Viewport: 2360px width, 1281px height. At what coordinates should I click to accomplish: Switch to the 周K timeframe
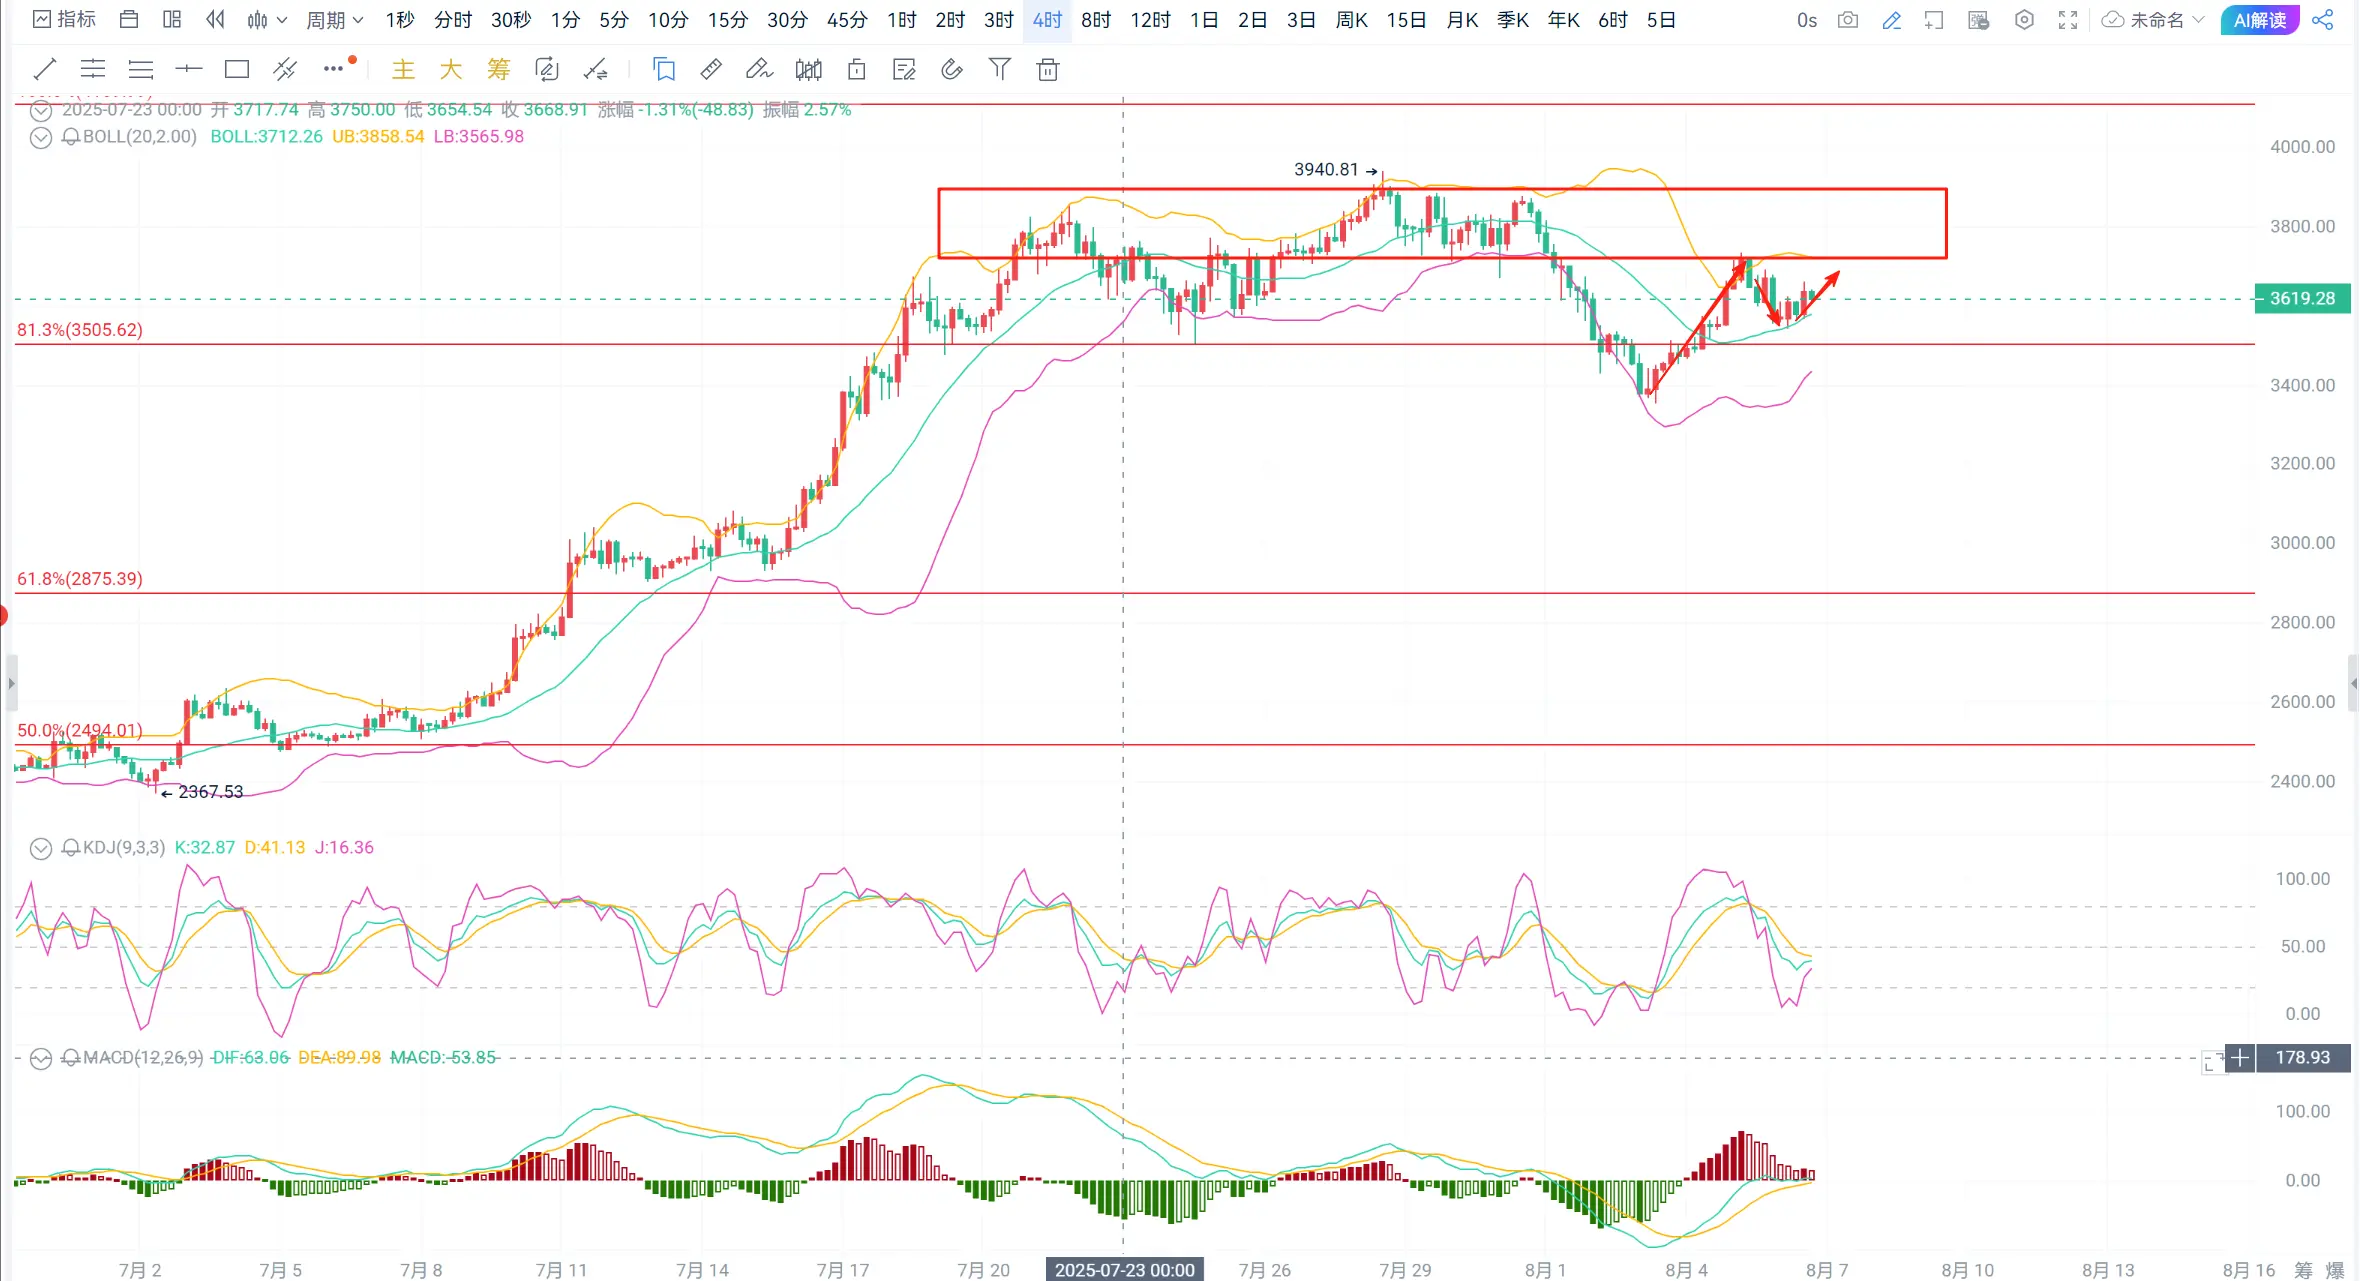[1351, 20]
